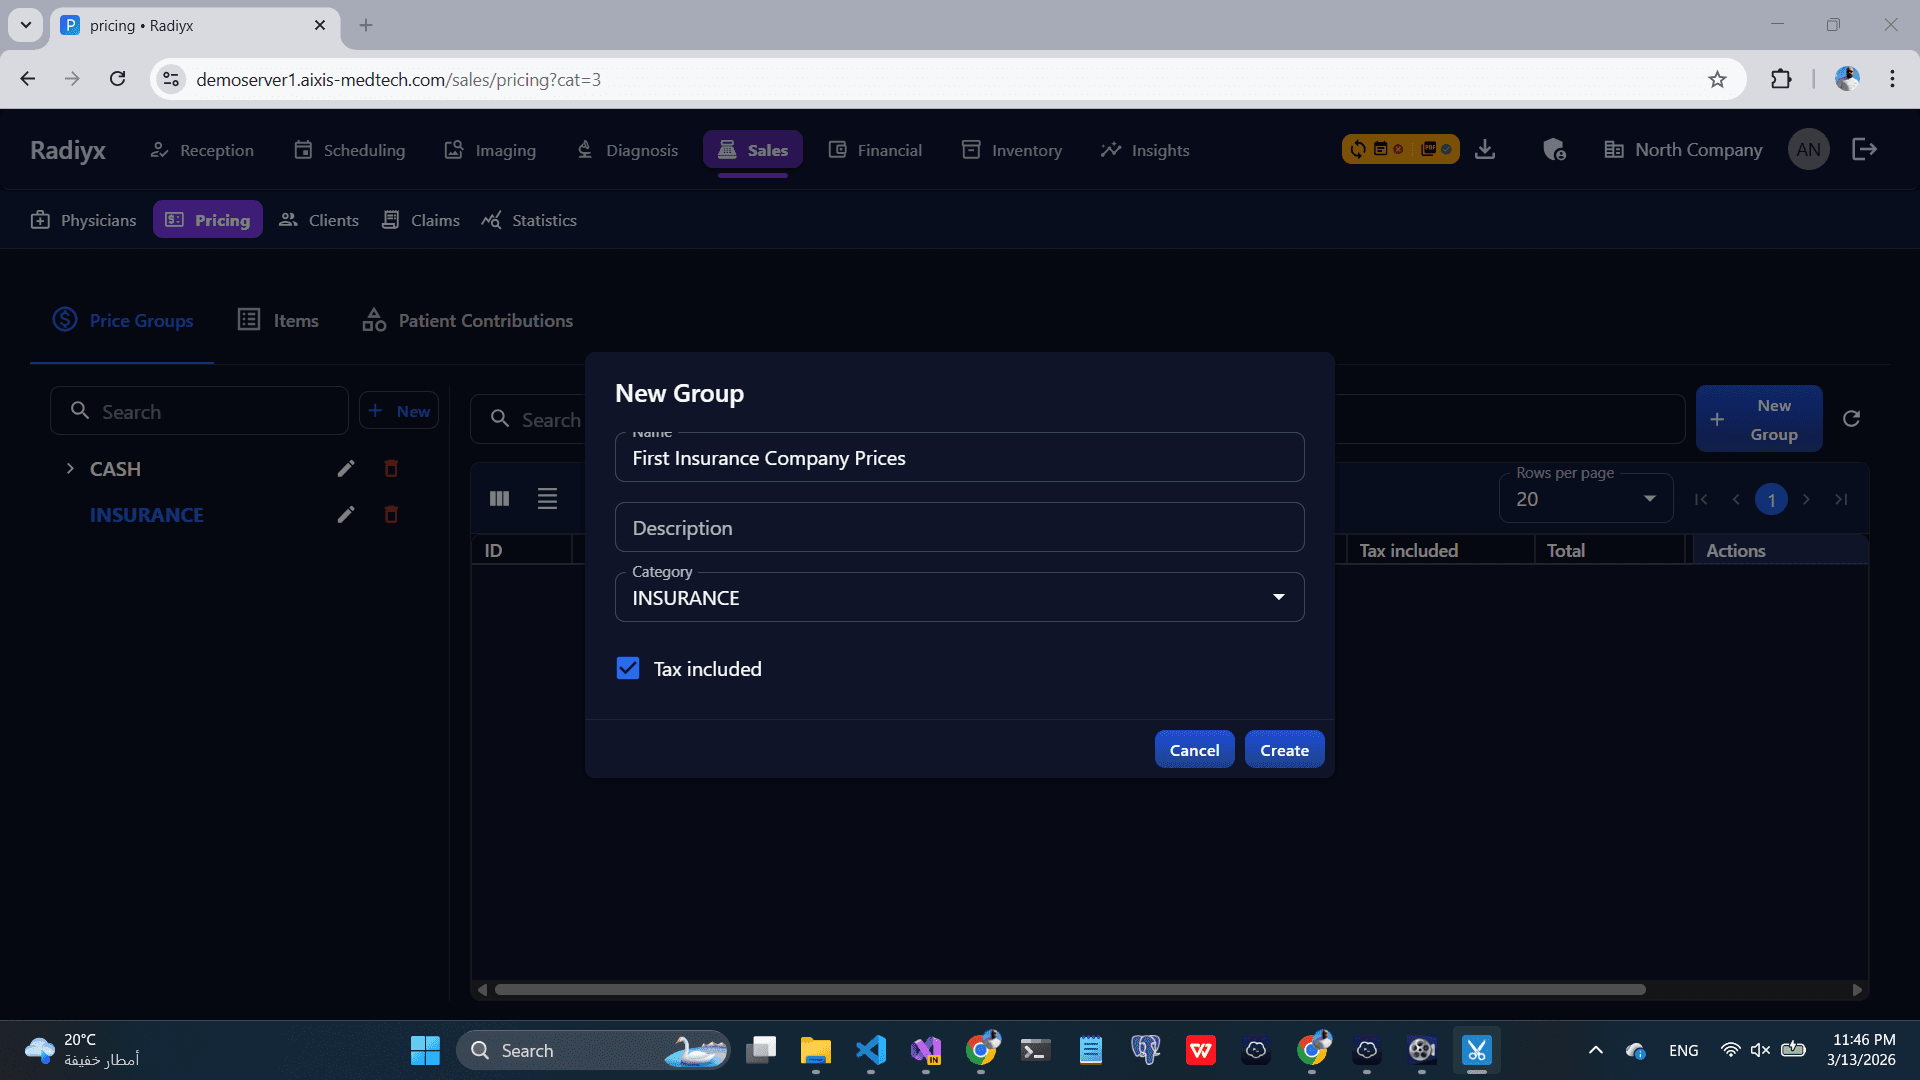Viewport: 1920px width, 1080px height.
Task: Open Patient Contributions tab
Action: [467, 320]
